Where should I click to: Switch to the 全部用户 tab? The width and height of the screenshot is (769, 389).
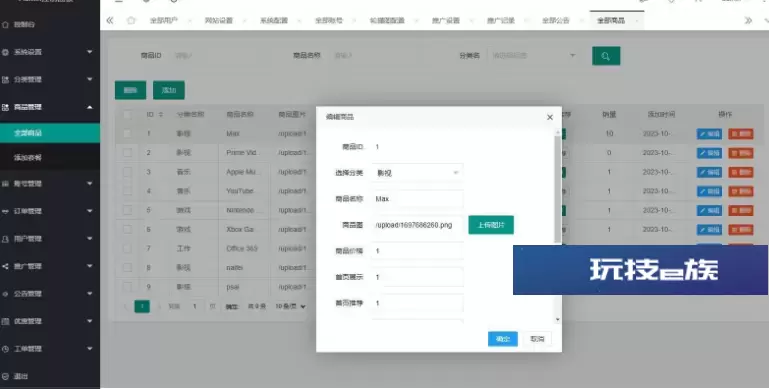[164, 21]
